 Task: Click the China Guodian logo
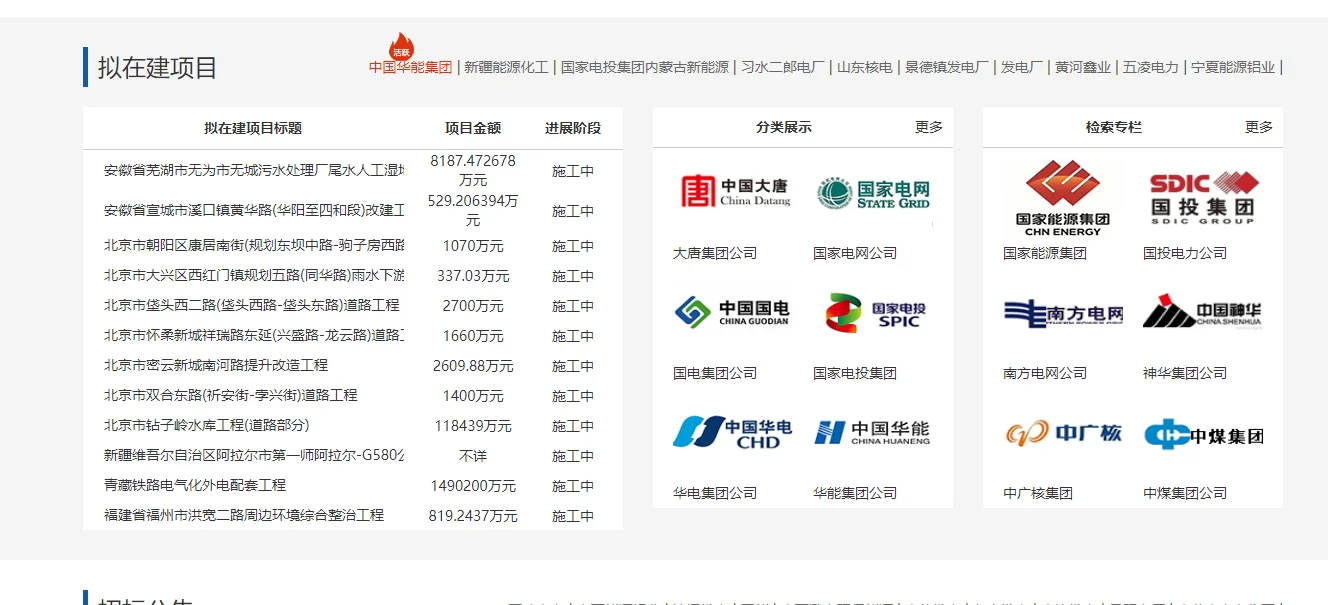click(x=731, y=312)
